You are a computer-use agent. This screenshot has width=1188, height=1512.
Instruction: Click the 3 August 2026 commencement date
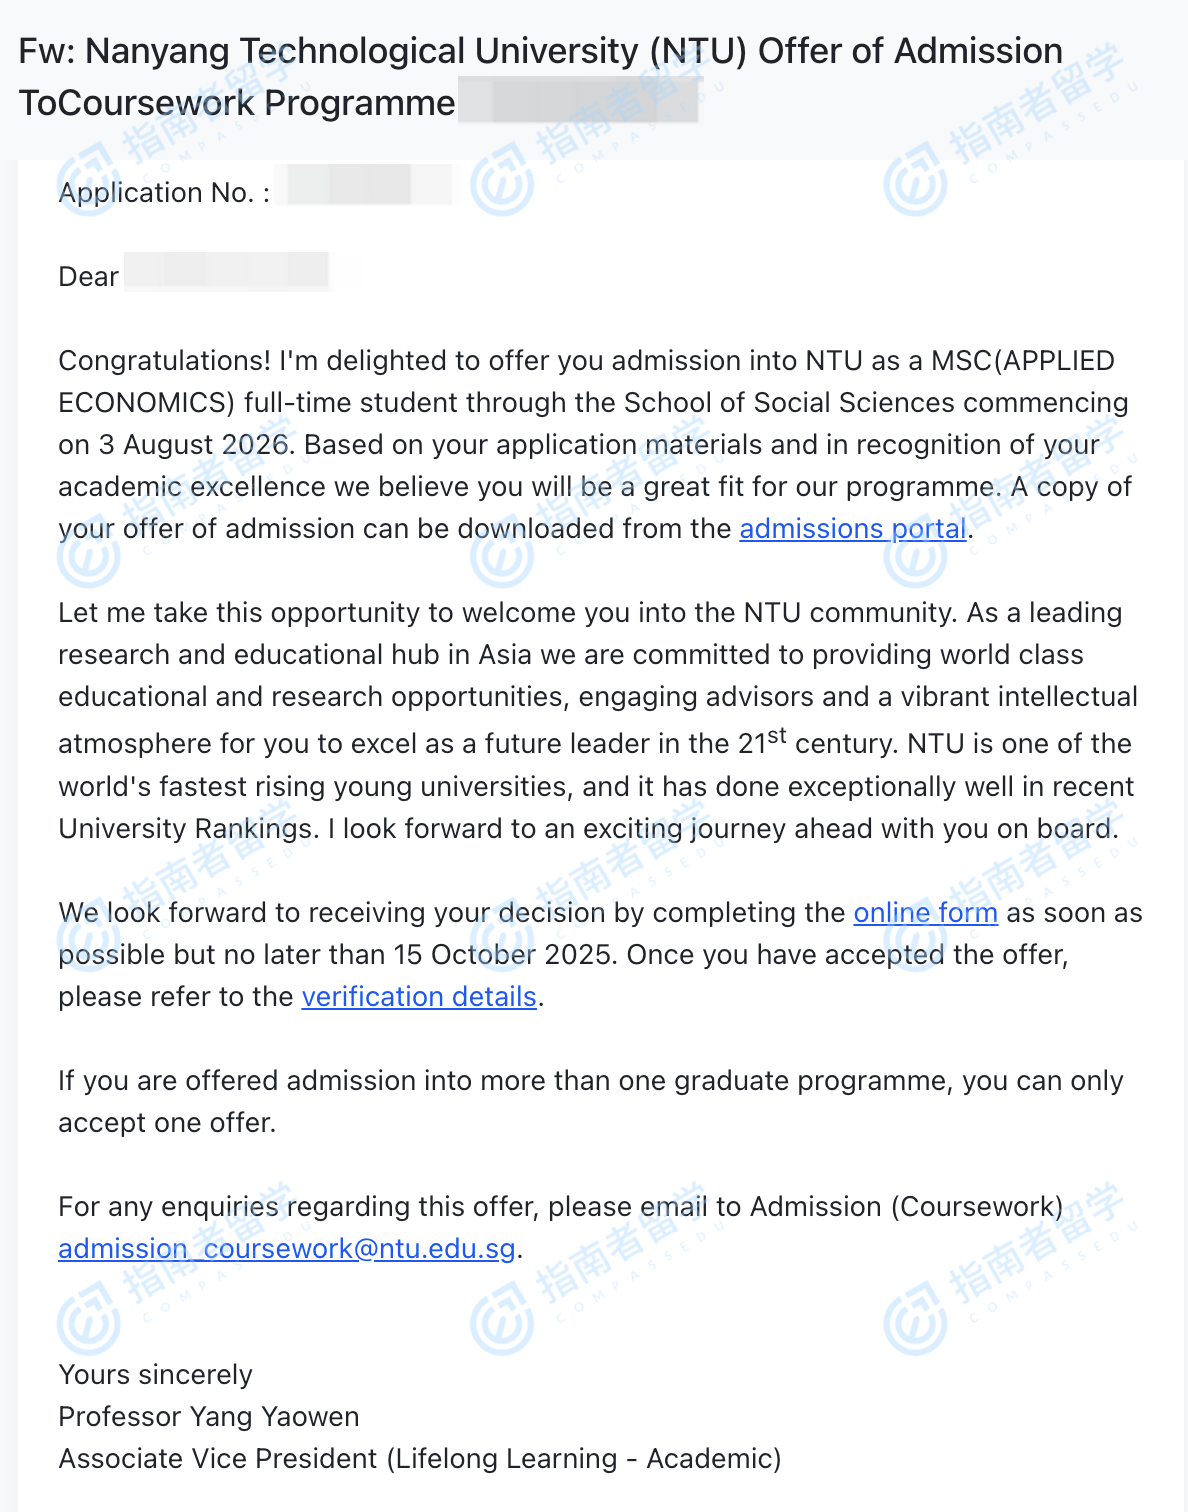[193, 445]
